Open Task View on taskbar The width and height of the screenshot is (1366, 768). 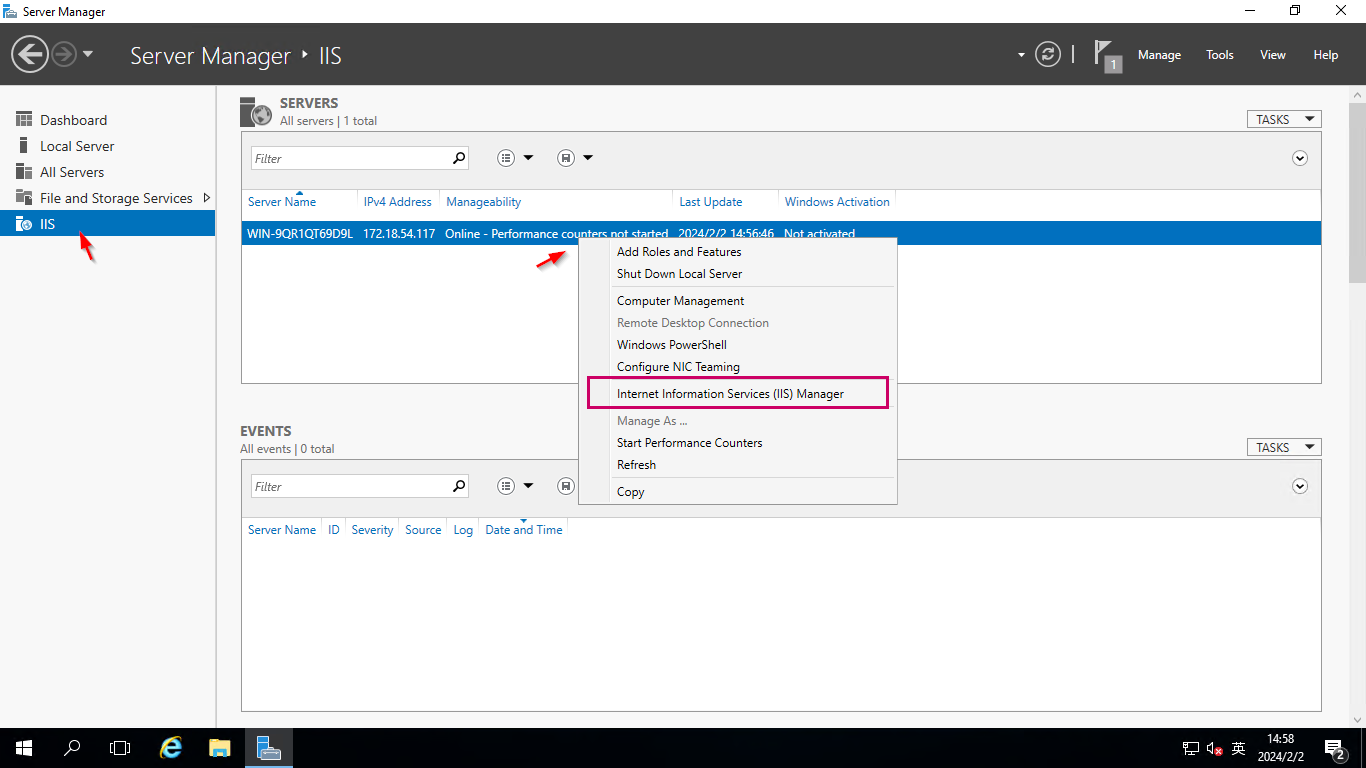[x=120, y=748]
